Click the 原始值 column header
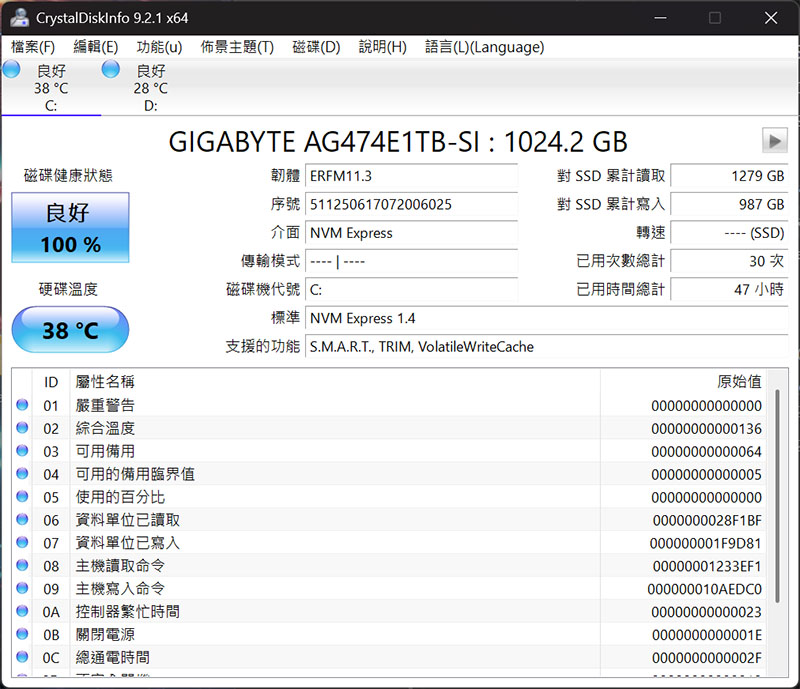800x689 pixels. [739, 381]
